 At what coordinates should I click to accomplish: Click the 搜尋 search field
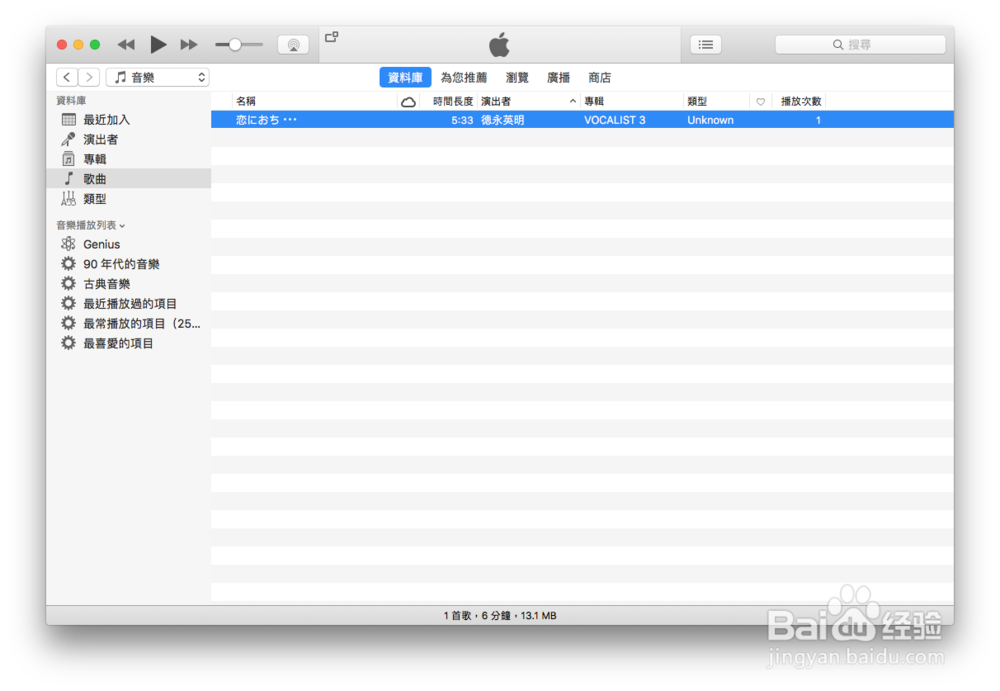coord(860,45)
